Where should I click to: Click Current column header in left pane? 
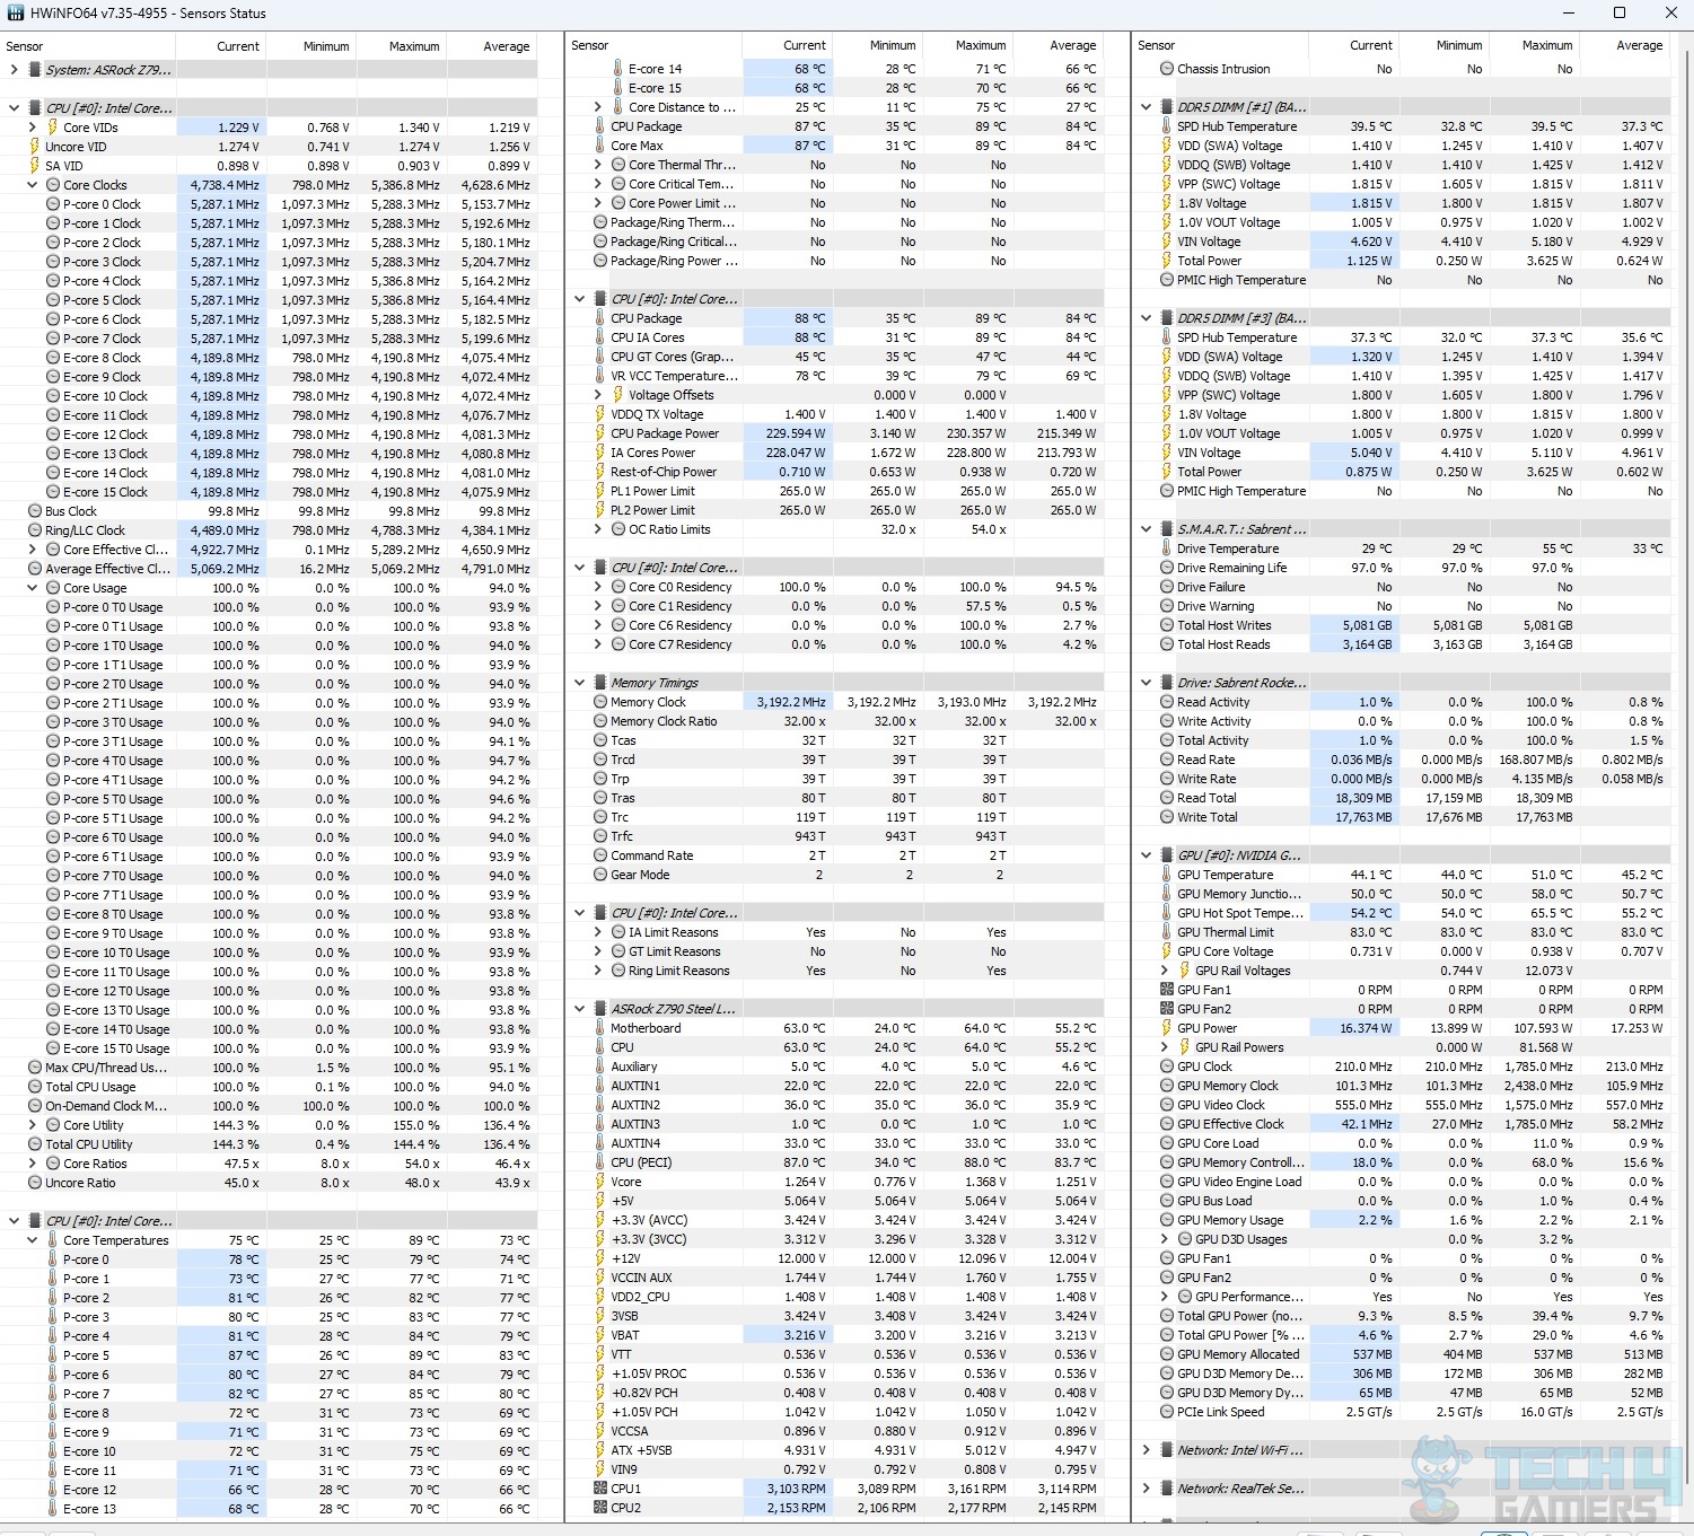(x=221, y=46)
